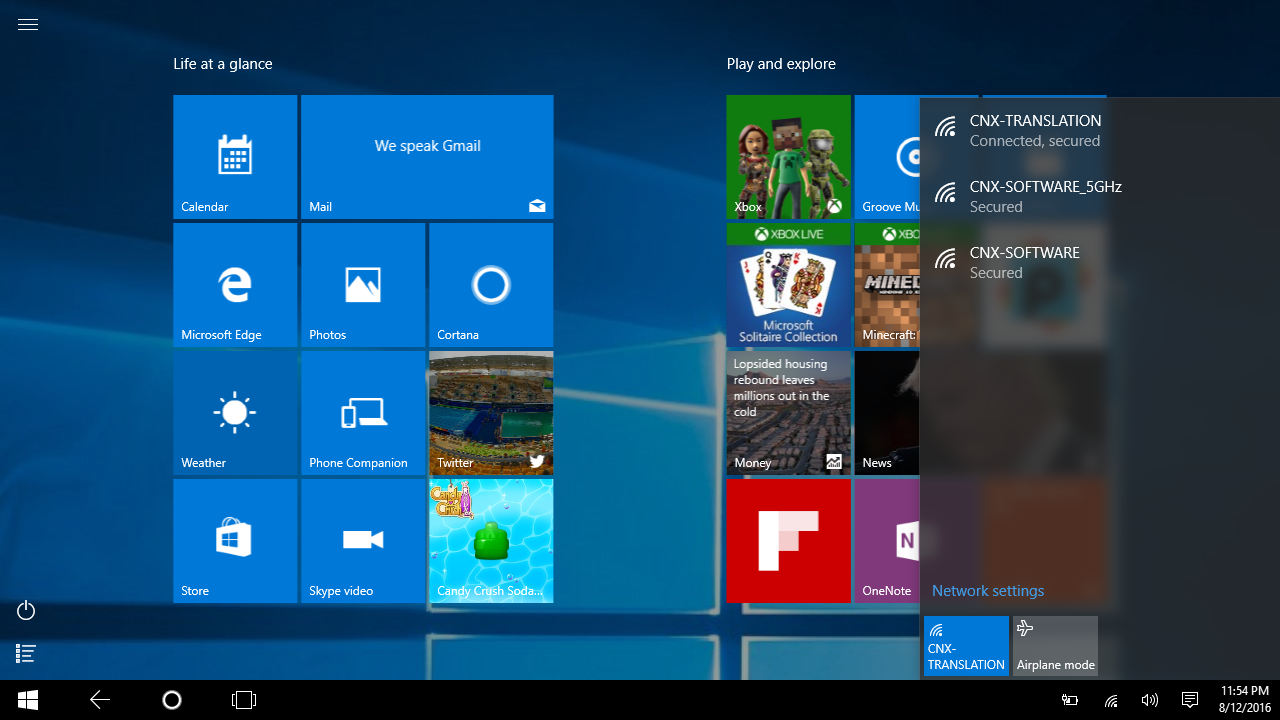The image size is (1280, 720).
Task: Open the Mail tile
Action: 427,157
